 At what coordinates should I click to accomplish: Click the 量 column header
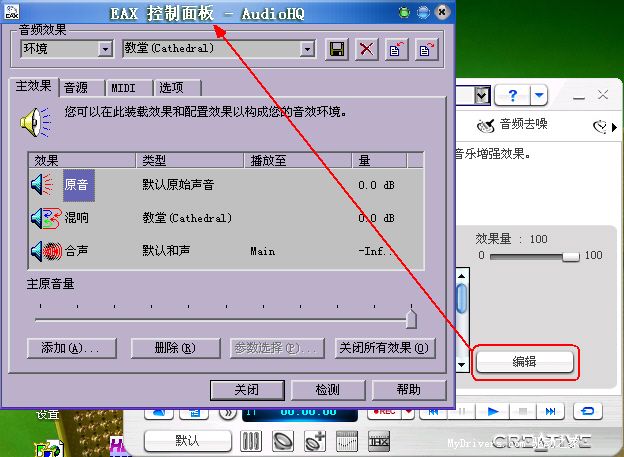point(380,160)
